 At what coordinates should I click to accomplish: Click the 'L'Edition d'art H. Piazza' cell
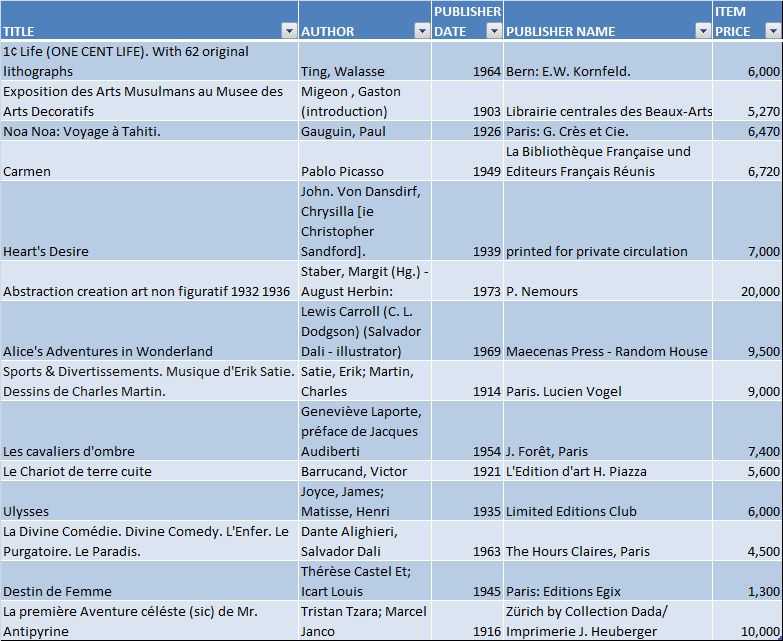coord(608,470)
